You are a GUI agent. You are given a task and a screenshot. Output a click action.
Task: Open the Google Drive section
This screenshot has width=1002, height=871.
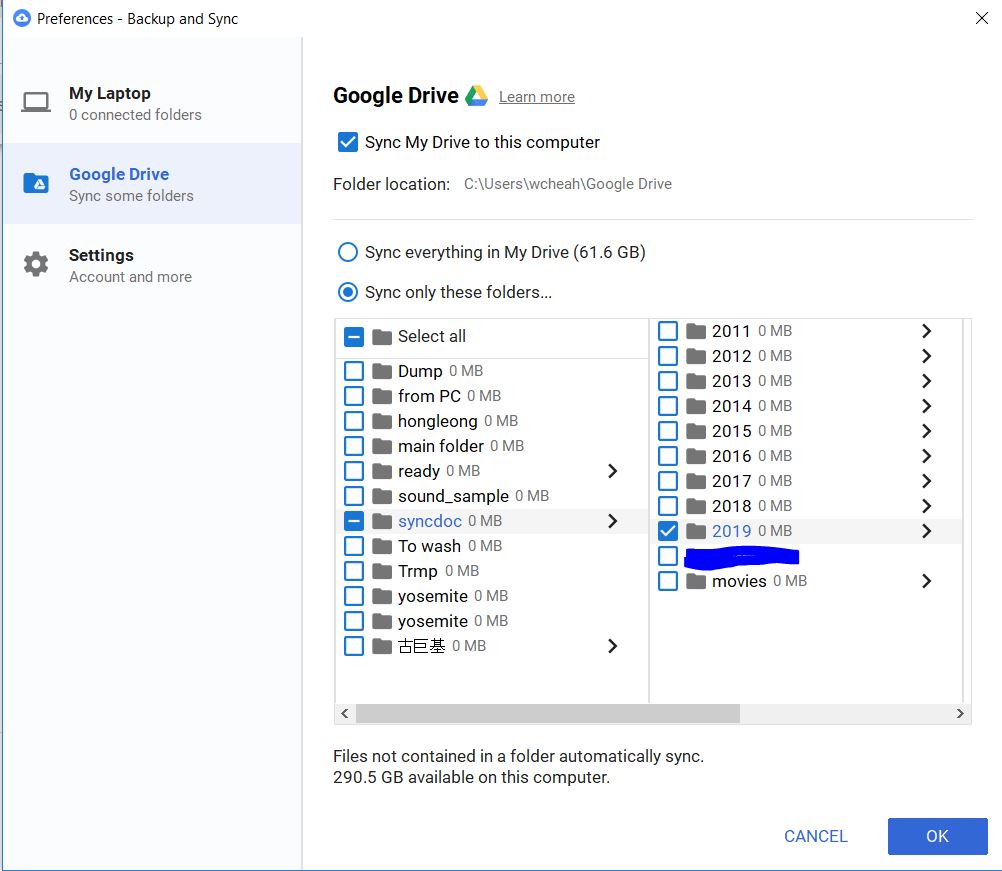[x=152, y=184]
